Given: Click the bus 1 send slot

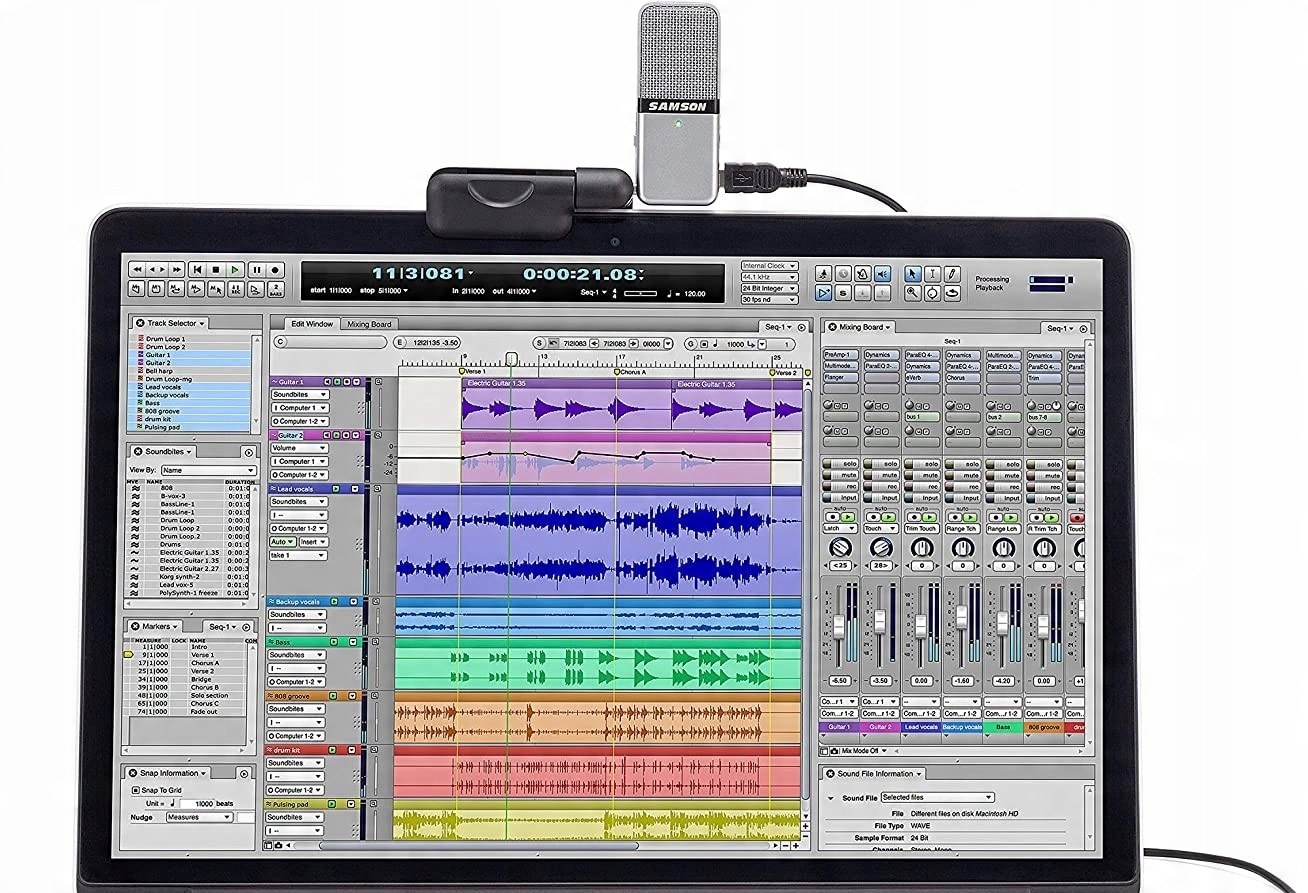Looking at the screenshot, I should [x=922, y=416].
